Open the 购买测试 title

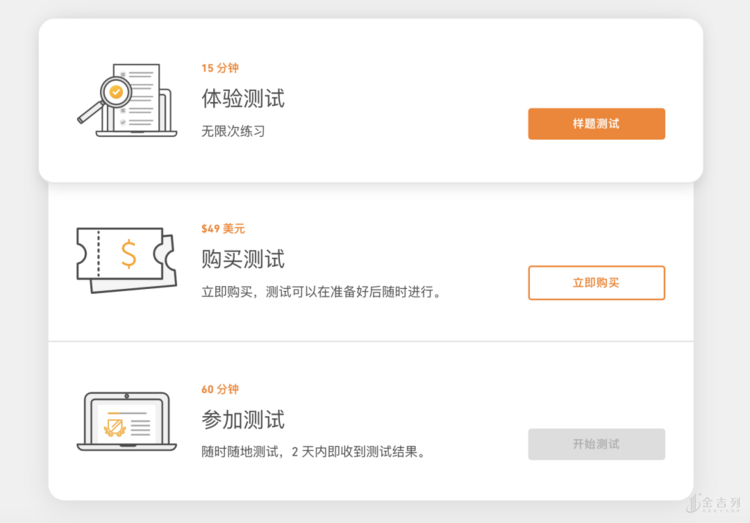(x=243, y=259)
